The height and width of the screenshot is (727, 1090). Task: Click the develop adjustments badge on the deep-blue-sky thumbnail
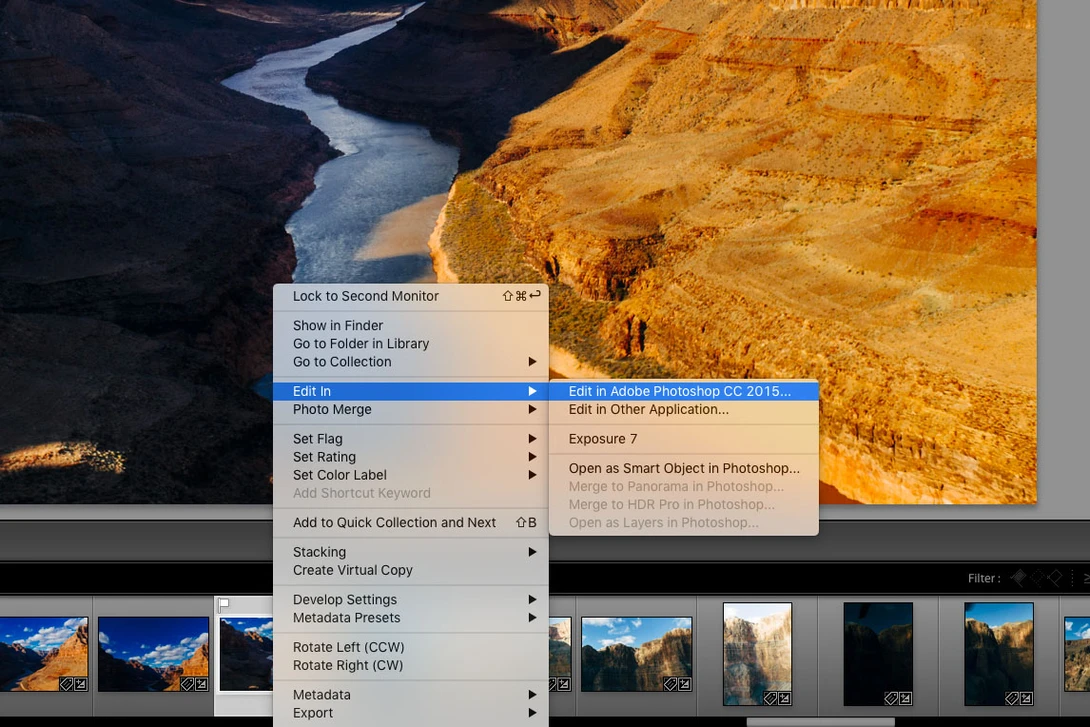click(202, 684)
